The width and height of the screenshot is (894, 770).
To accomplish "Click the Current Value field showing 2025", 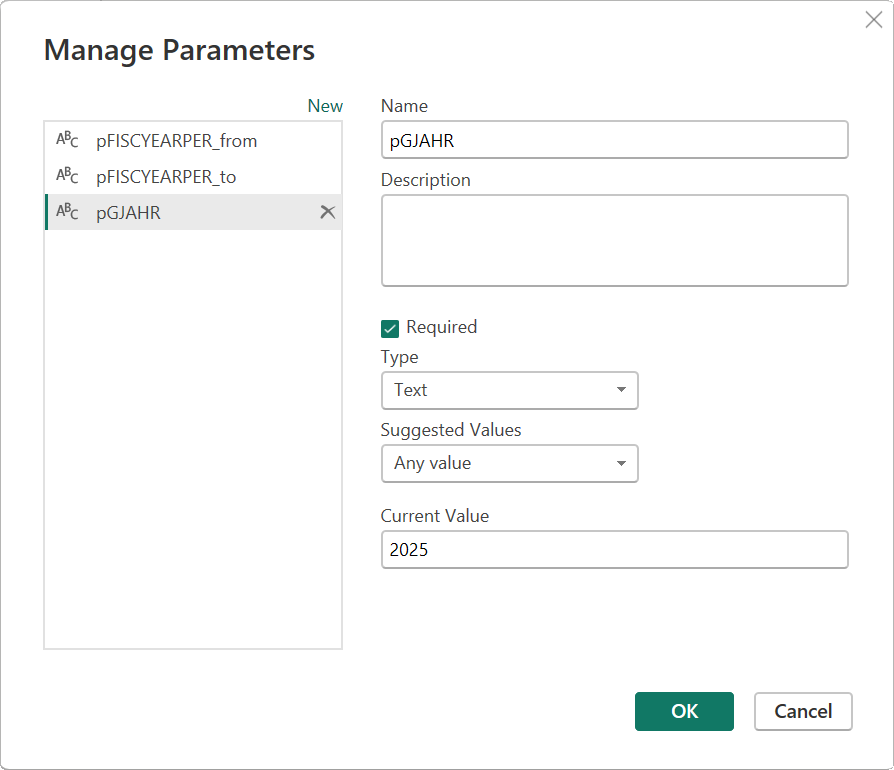I will 614,549.
